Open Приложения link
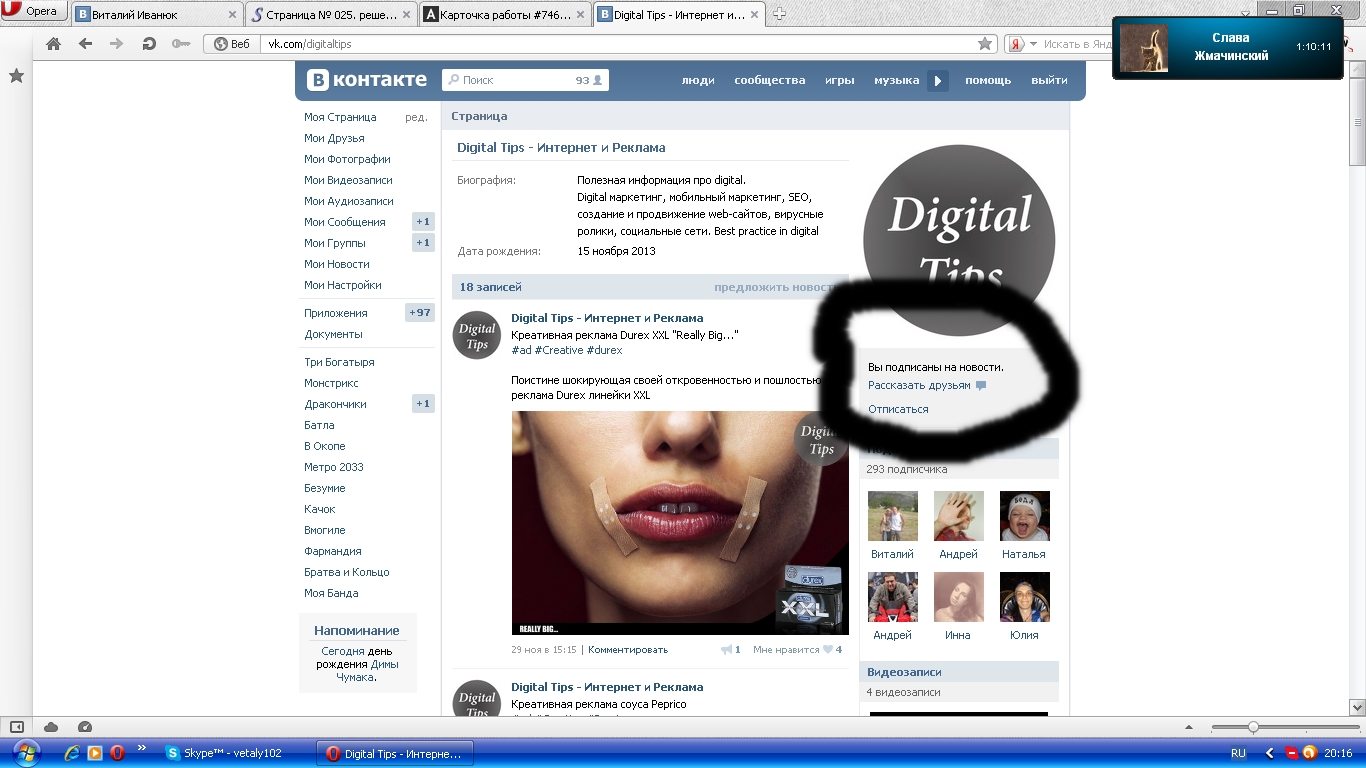The image size is (1366, 768). click(336, 313)
